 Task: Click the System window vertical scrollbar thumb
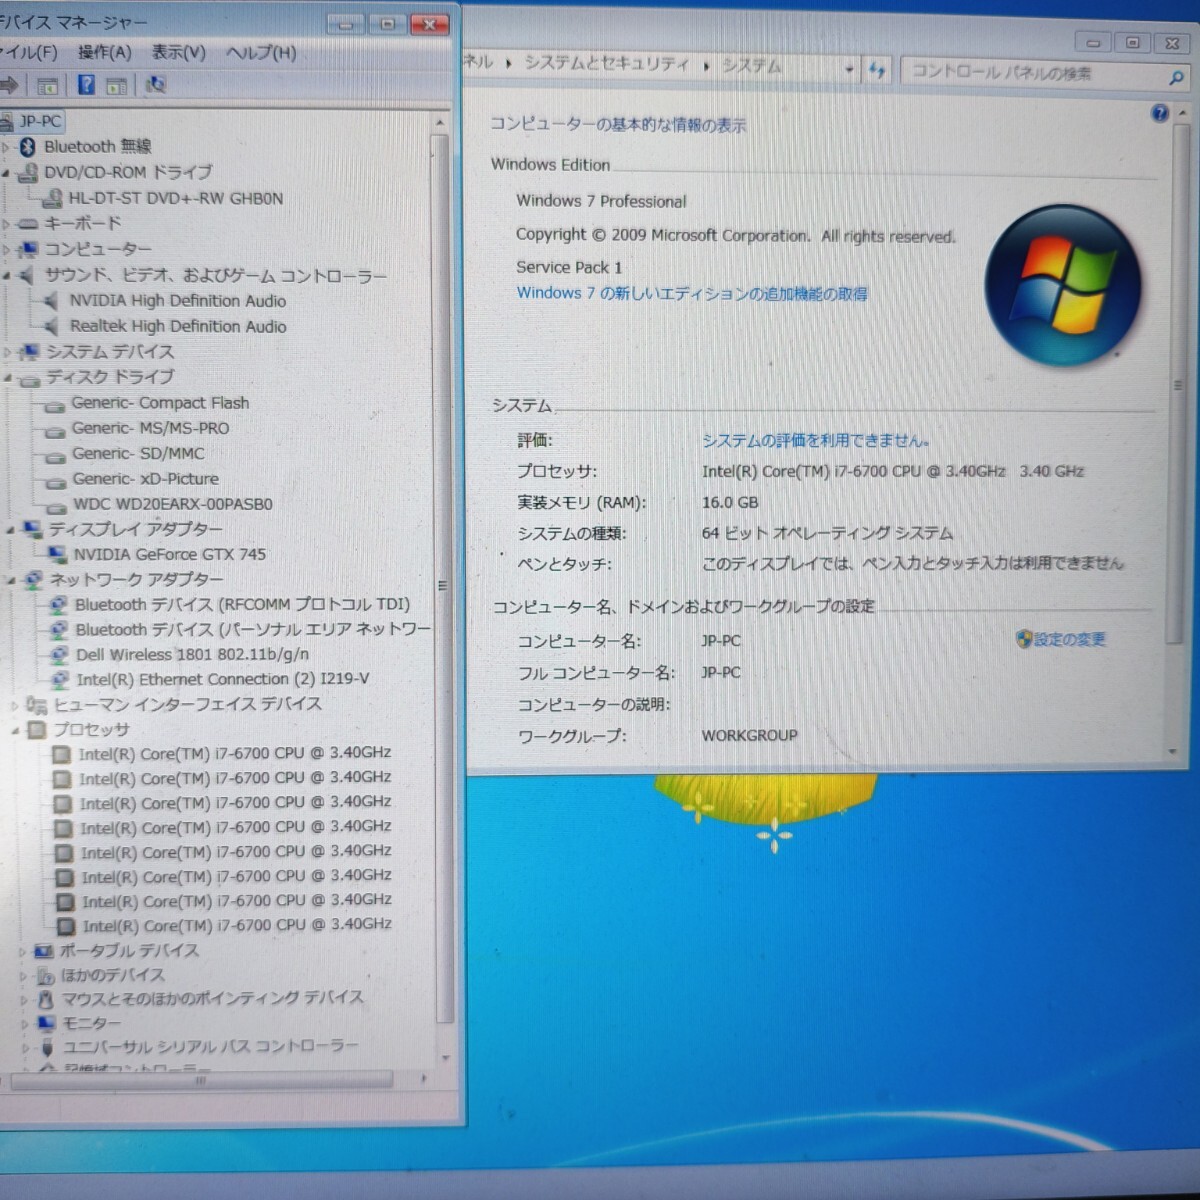point(1177,385)
